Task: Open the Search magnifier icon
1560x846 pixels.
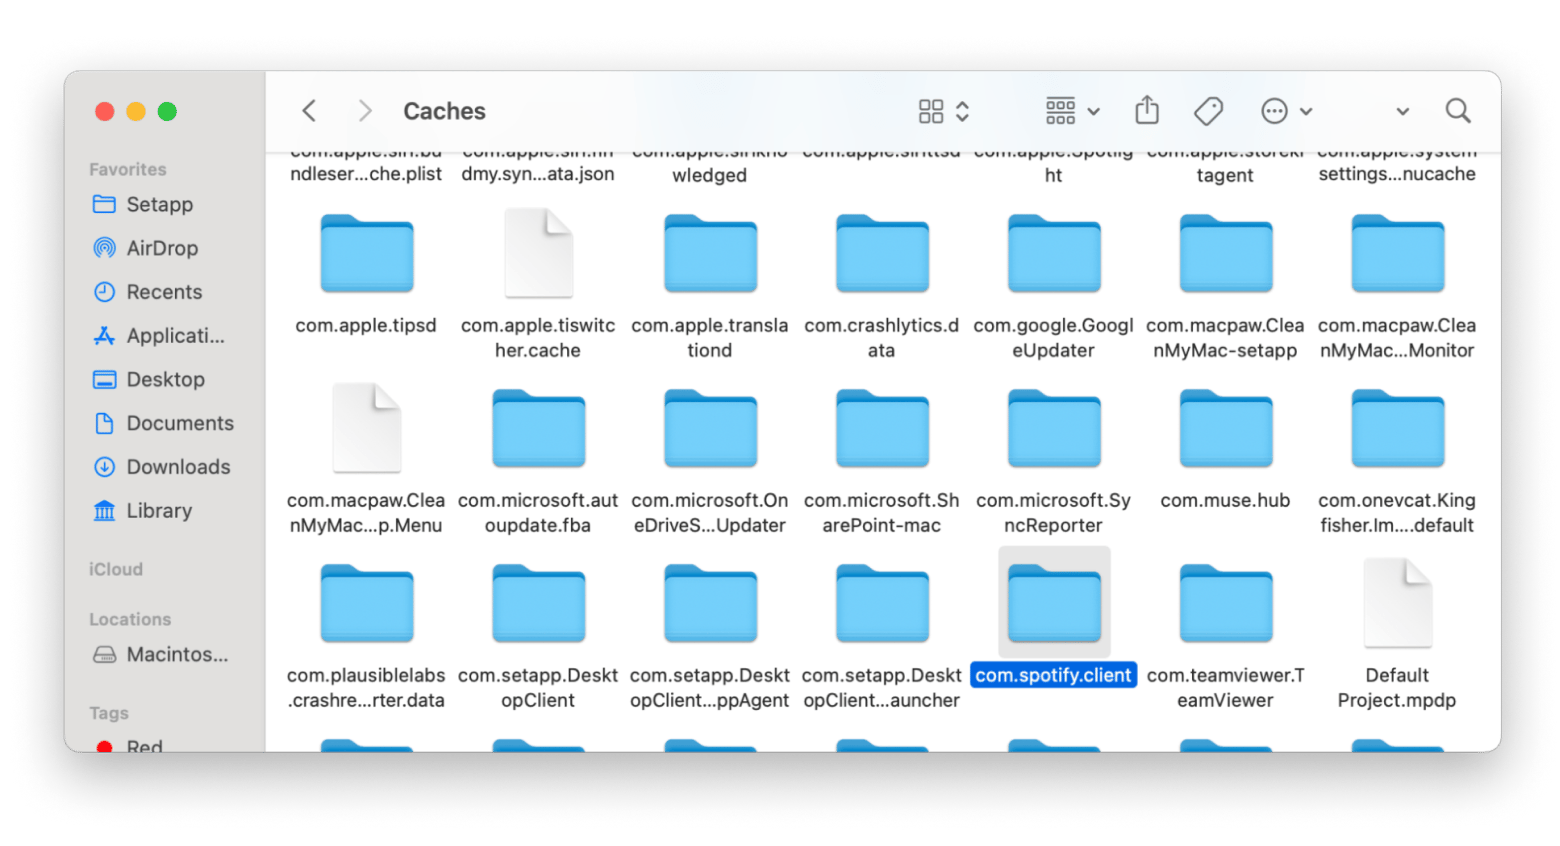Action: 1458,111
